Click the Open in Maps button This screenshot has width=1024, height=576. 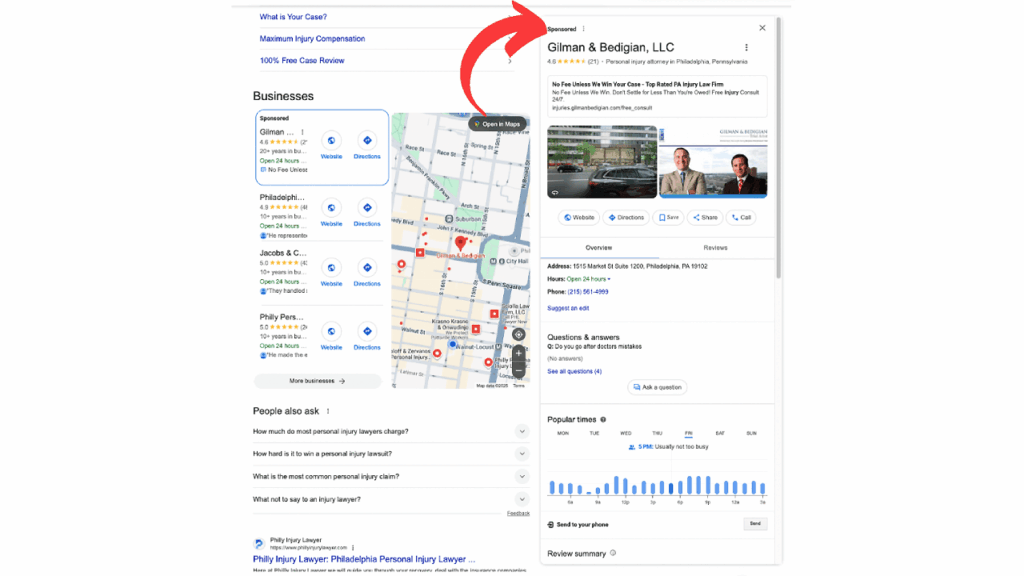click(497, 124)
